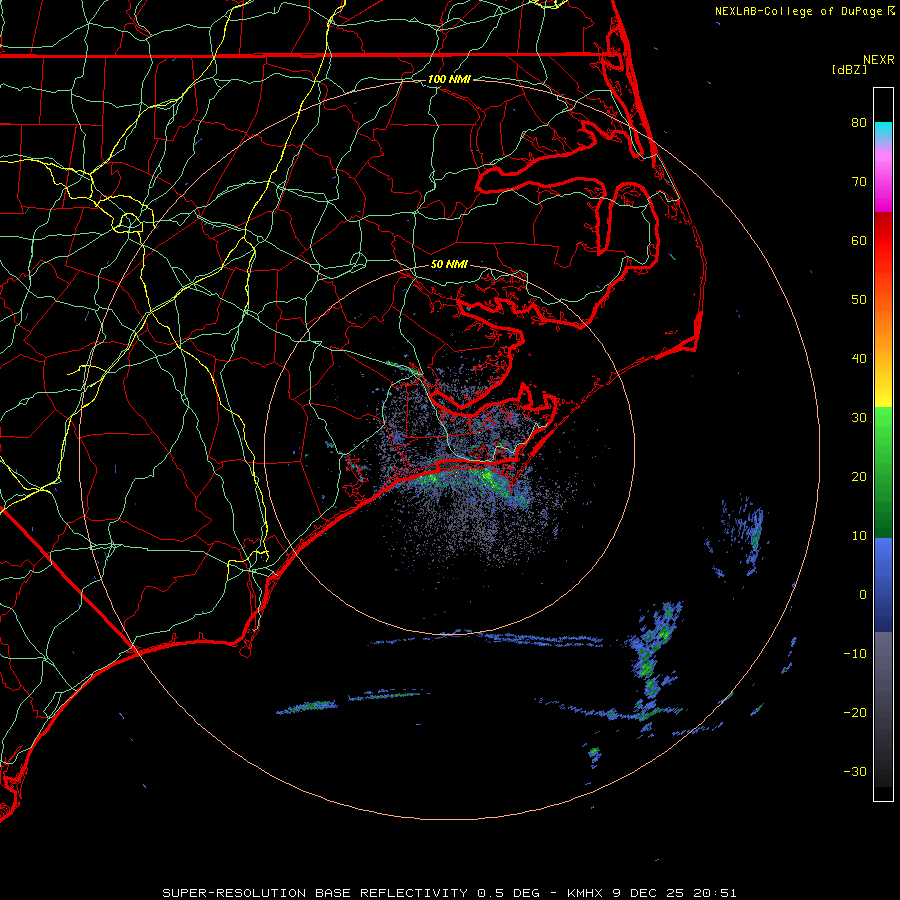This screenshot has height=900, width=900.
Task: Click the 0 value on the dBZ scale
Action: 863,595
